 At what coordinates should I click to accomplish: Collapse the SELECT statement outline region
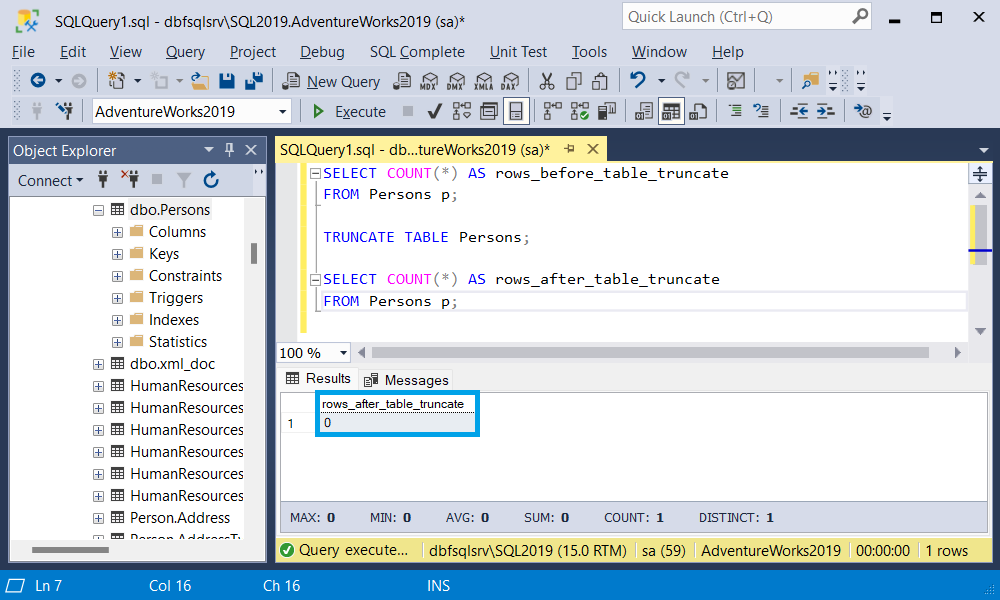[x=314, y=173]
